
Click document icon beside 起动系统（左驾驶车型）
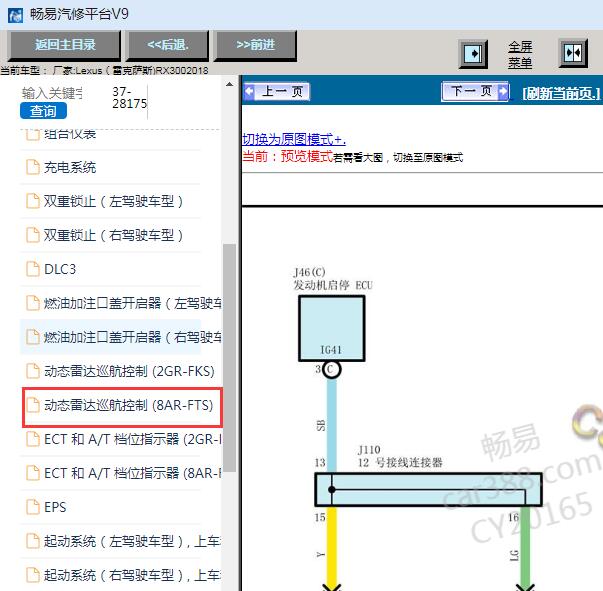(x=33, y=541)
